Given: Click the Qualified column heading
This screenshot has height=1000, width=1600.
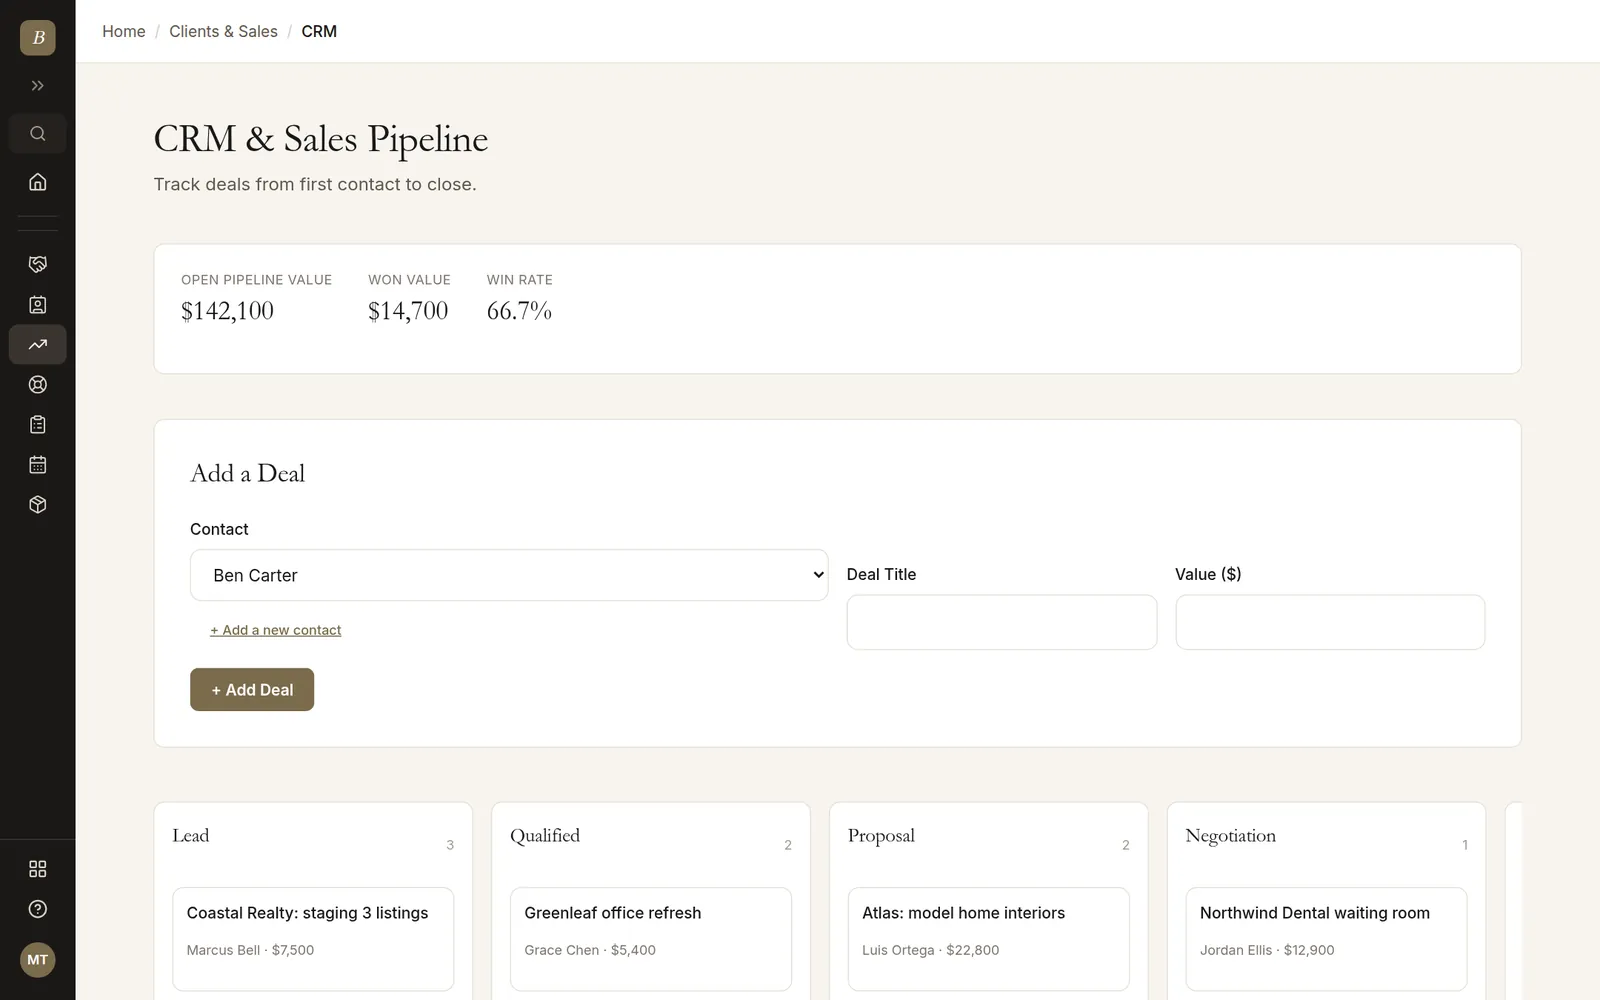Looking at the screenshot, I should [545, 836].
